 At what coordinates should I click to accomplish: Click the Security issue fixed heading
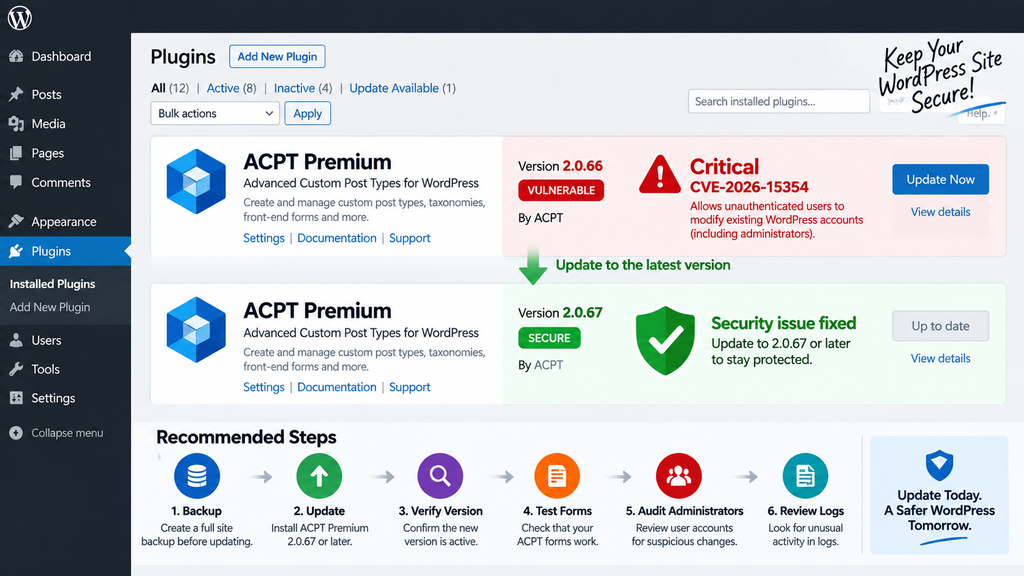pos(783,323)
